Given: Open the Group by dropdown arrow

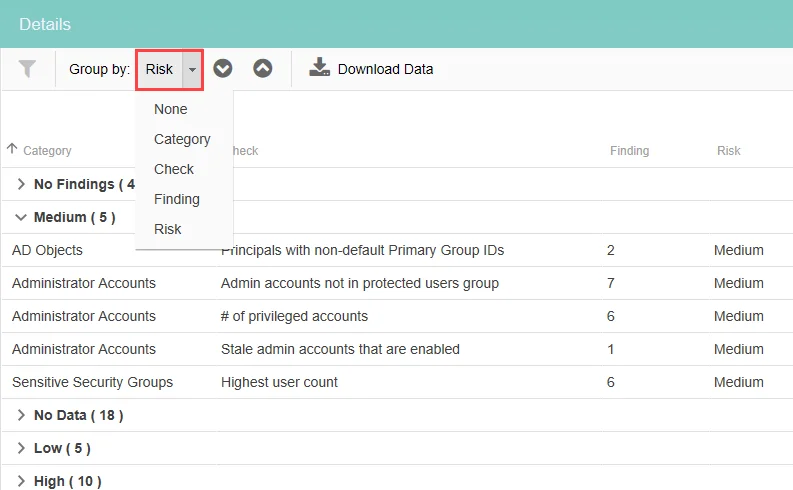Looking at the screenshot, I should point(192,69).
